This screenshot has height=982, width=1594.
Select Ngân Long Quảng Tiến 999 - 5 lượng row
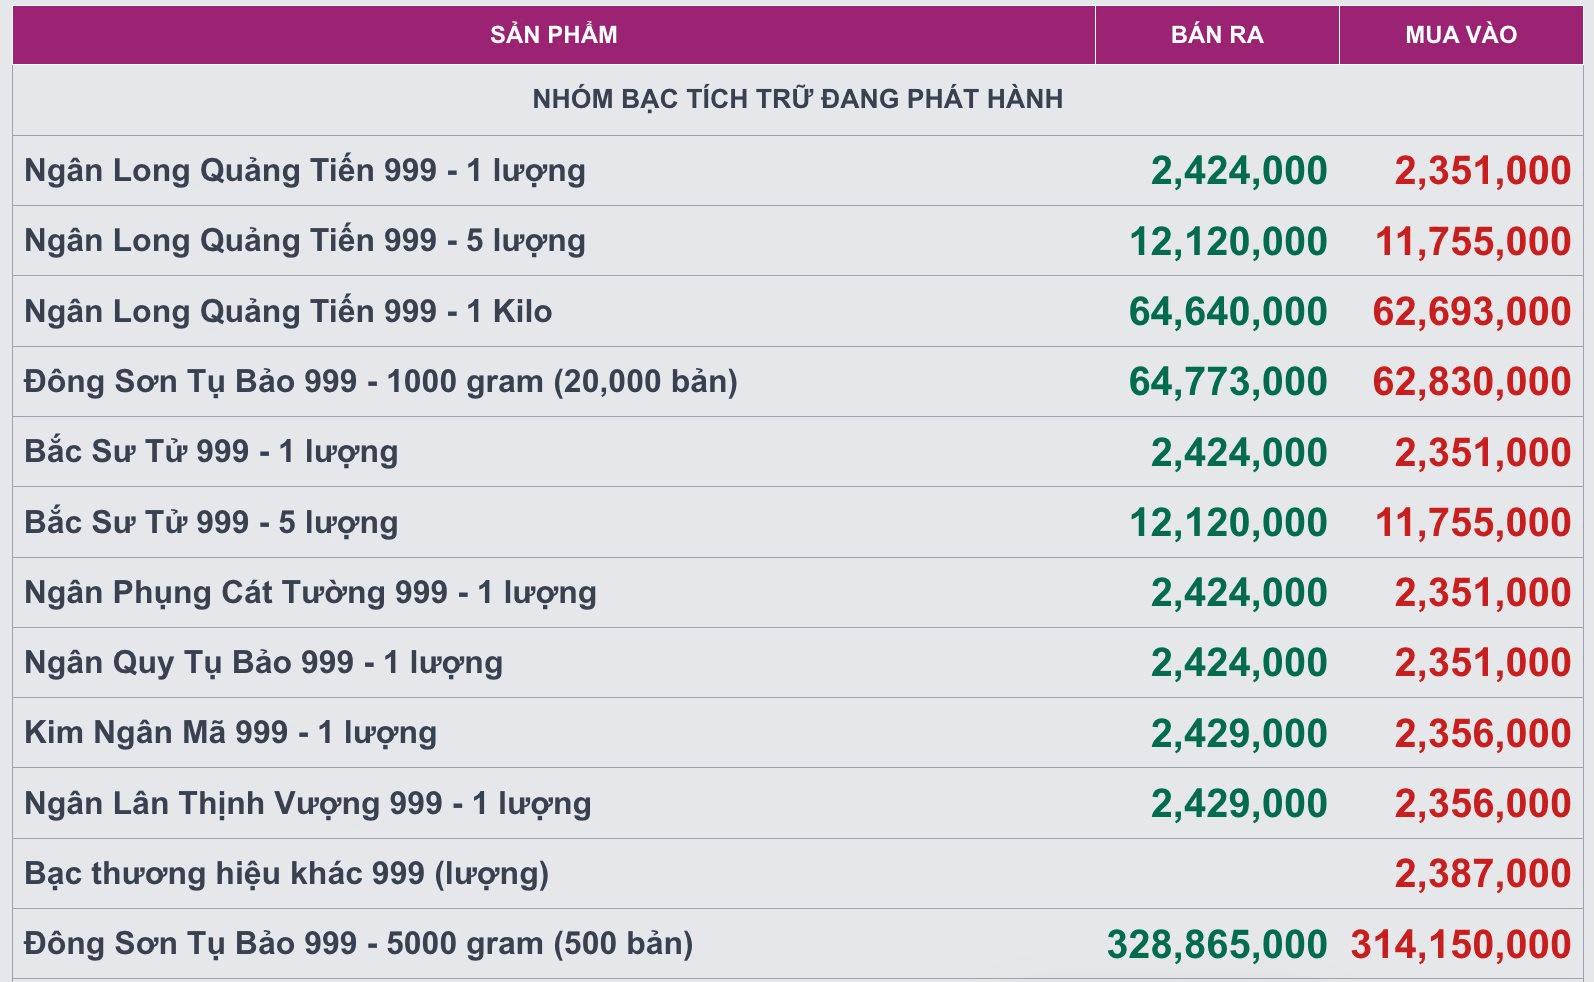point(797,241)
